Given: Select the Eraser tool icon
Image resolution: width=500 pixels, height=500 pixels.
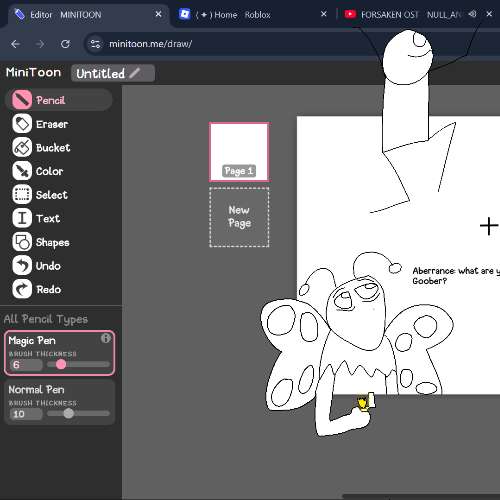Looking at the screenshot, I should 22,124.
